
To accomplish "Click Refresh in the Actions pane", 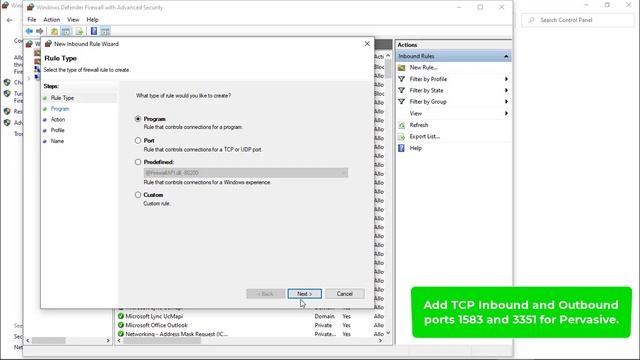I will tap(419, 125).
